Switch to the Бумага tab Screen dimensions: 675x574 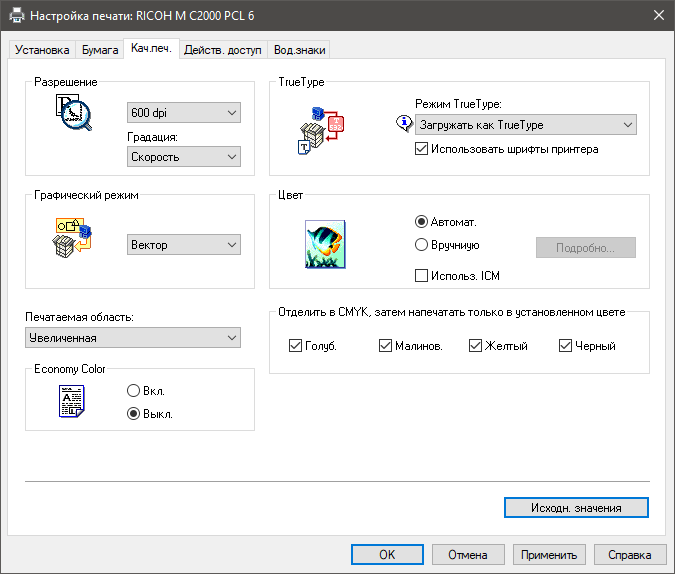click(x=100, y=50)
